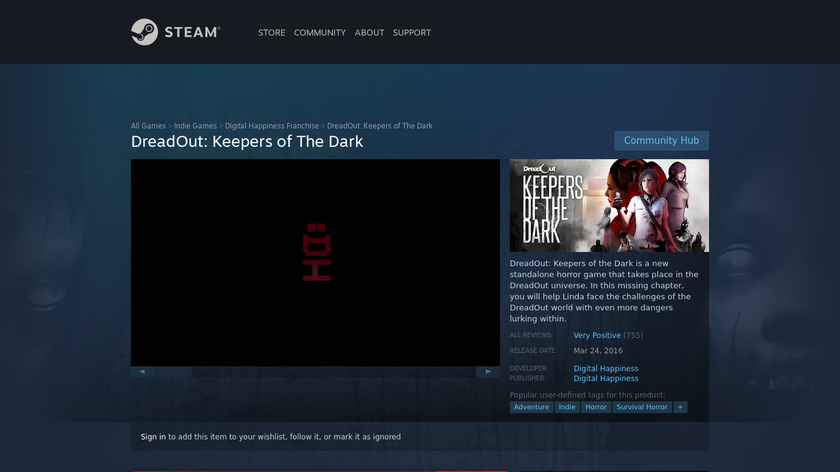Go to the ABOUT page
840x472 pixels.
pos(369,33)
